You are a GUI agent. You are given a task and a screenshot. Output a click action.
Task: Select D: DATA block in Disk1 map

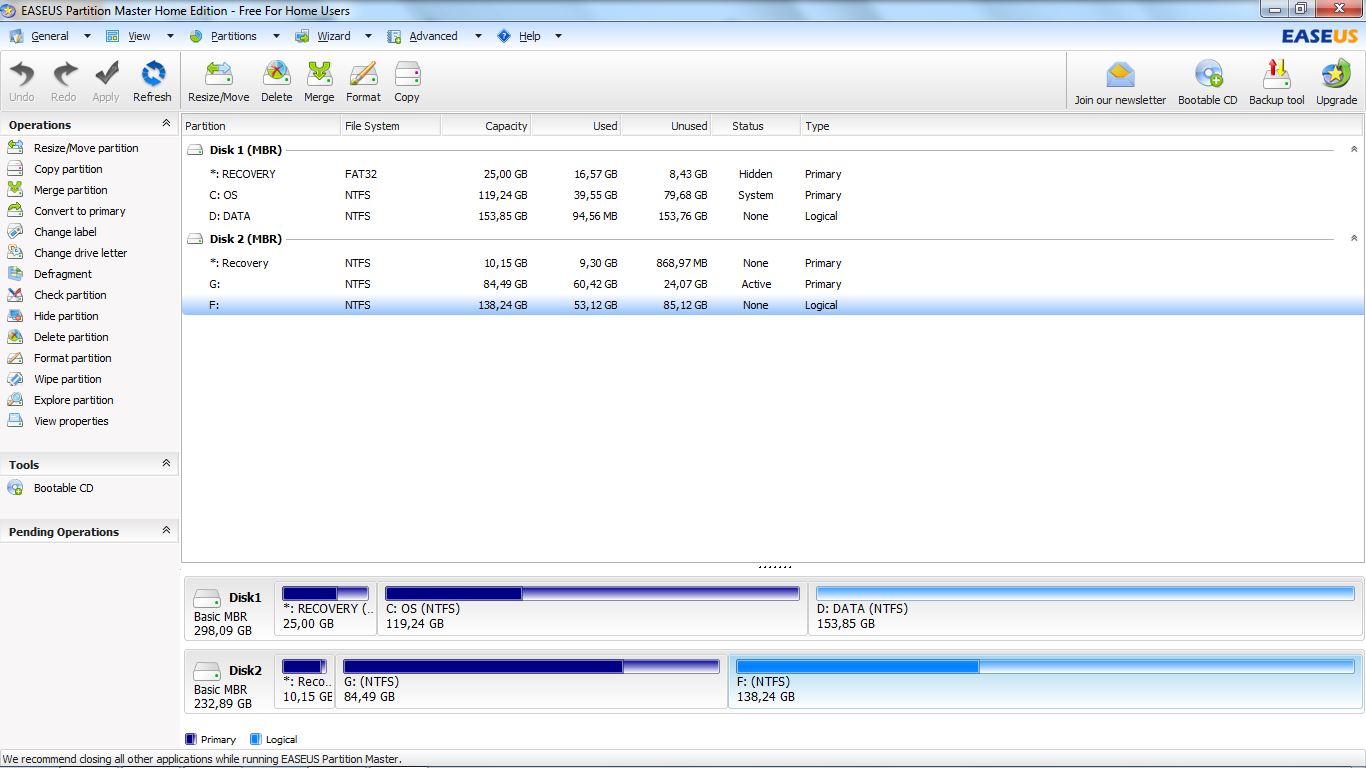pos(1085,609)
